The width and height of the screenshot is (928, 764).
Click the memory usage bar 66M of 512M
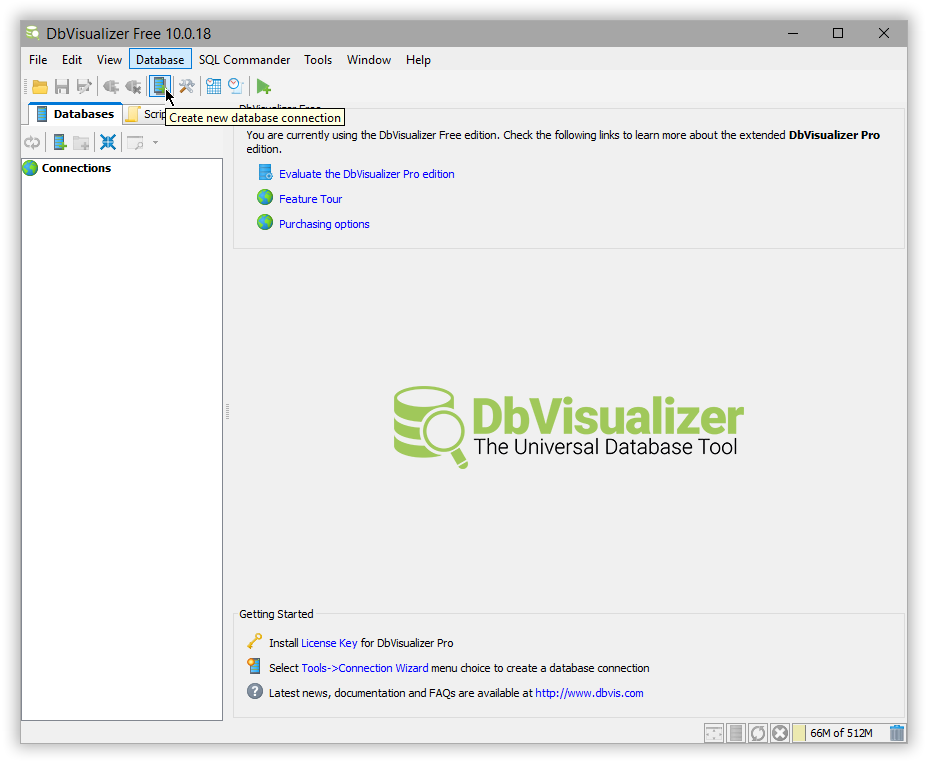840,733
